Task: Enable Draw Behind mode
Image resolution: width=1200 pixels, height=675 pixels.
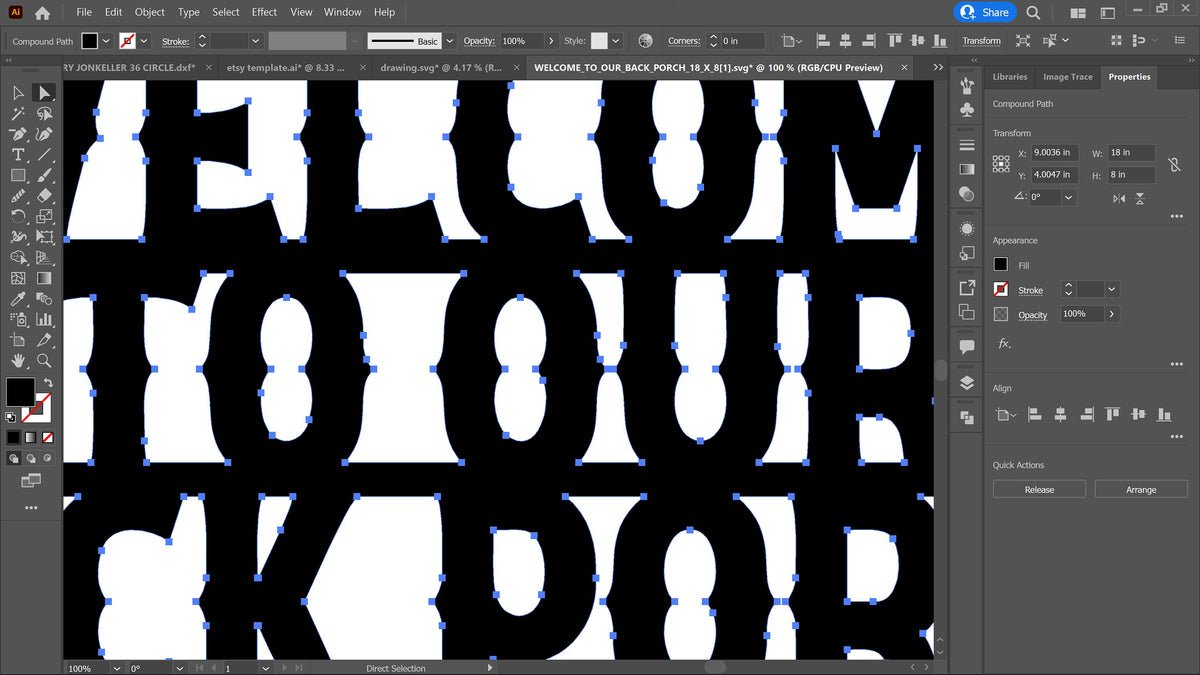Action: tap(30, 458)
